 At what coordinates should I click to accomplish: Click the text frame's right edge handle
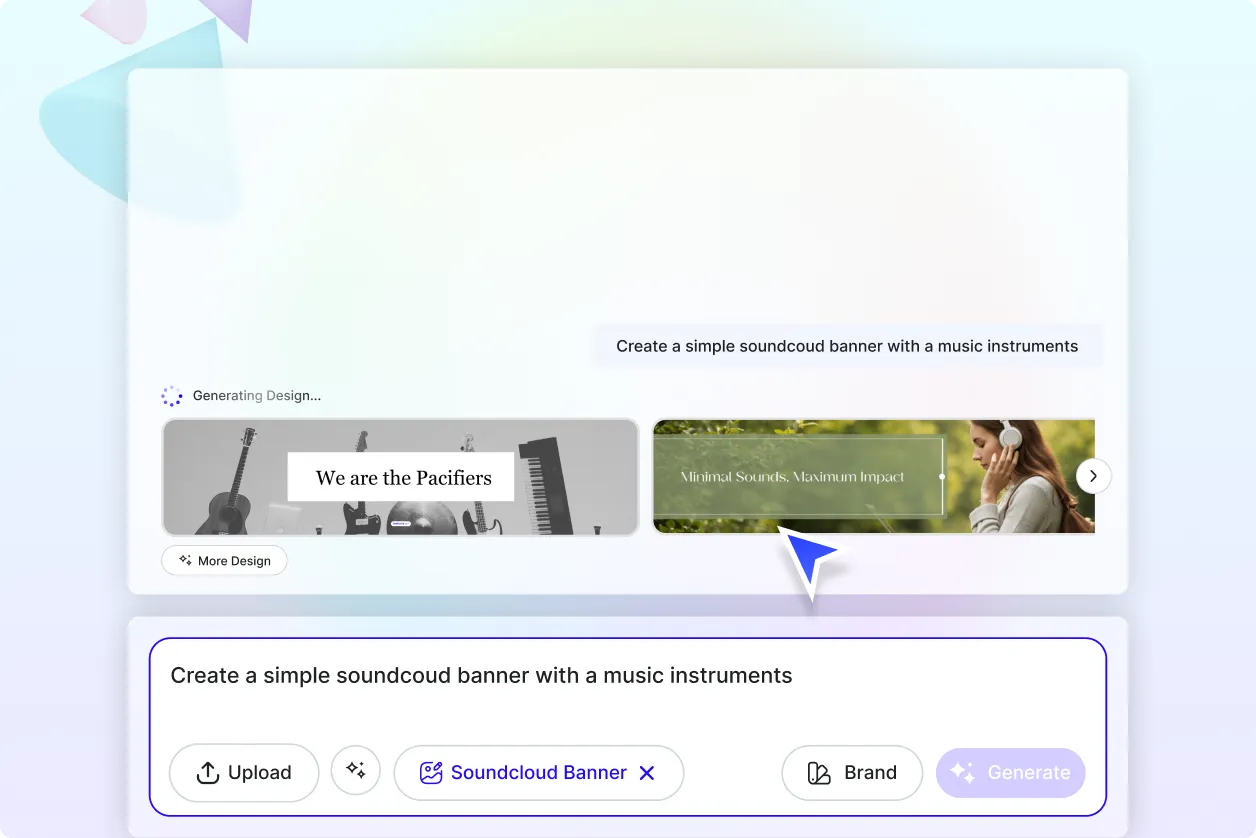[x=942, y=477]
